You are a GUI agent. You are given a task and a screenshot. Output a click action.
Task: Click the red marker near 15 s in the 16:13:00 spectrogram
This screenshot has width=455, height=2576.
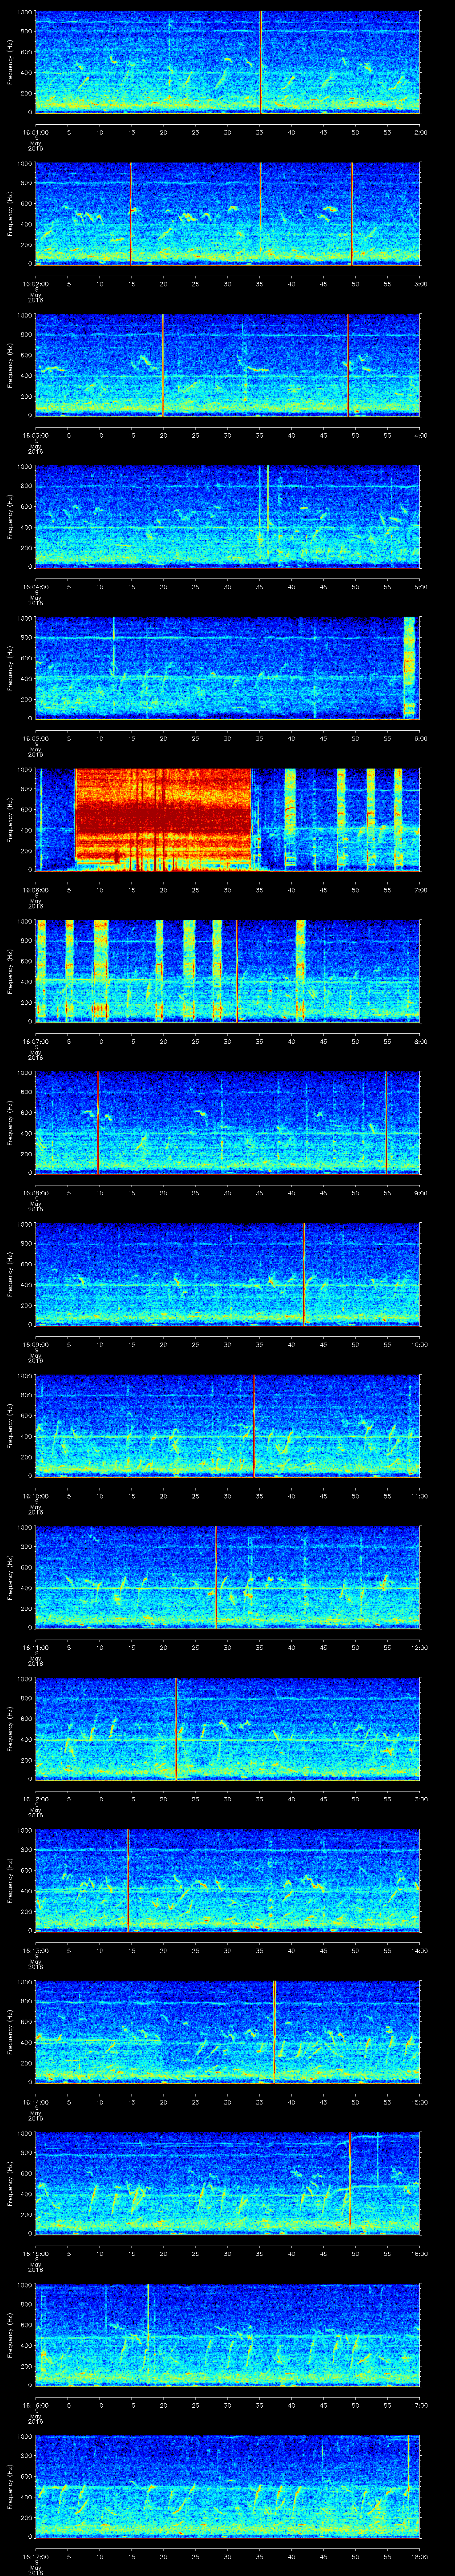pyautogui.click(x=129, y=1879)
